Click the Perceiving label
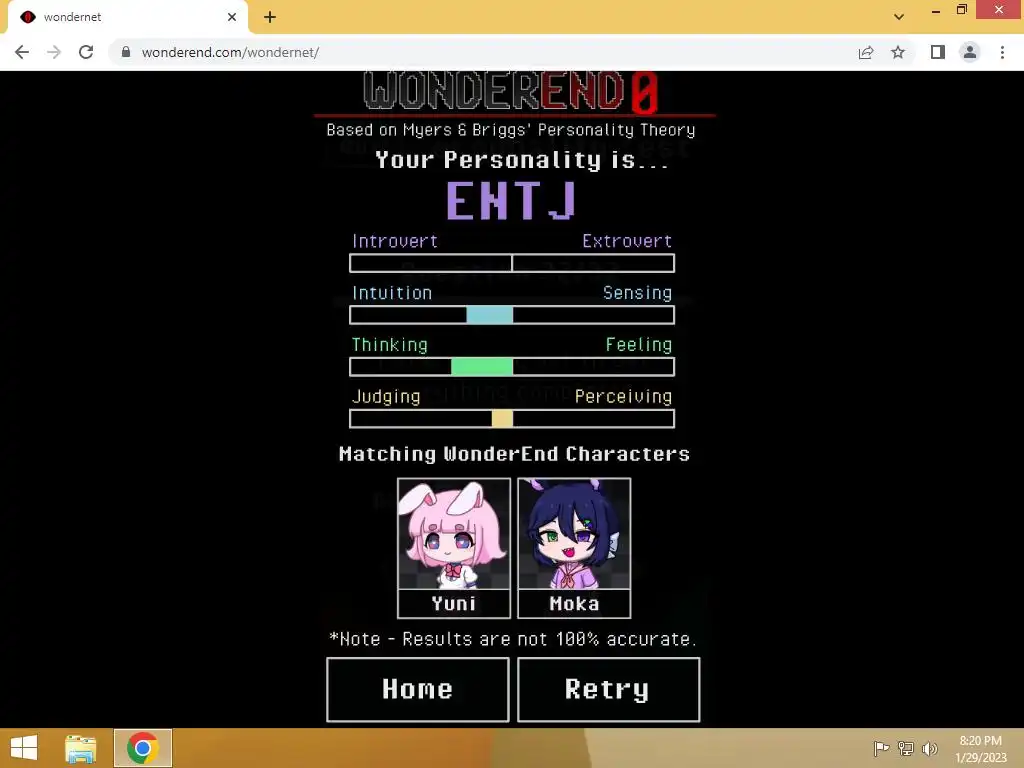 pyautogui.click(x=623, y=396)
